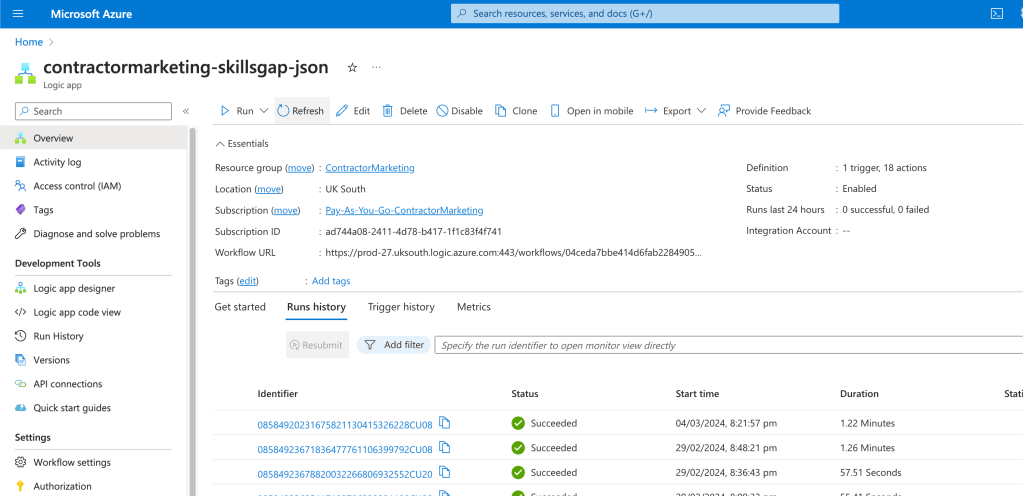This screenshot has height=496, width=1023.
Task: Click the Workflow settings gear icon
Action: tap(21, 463)
